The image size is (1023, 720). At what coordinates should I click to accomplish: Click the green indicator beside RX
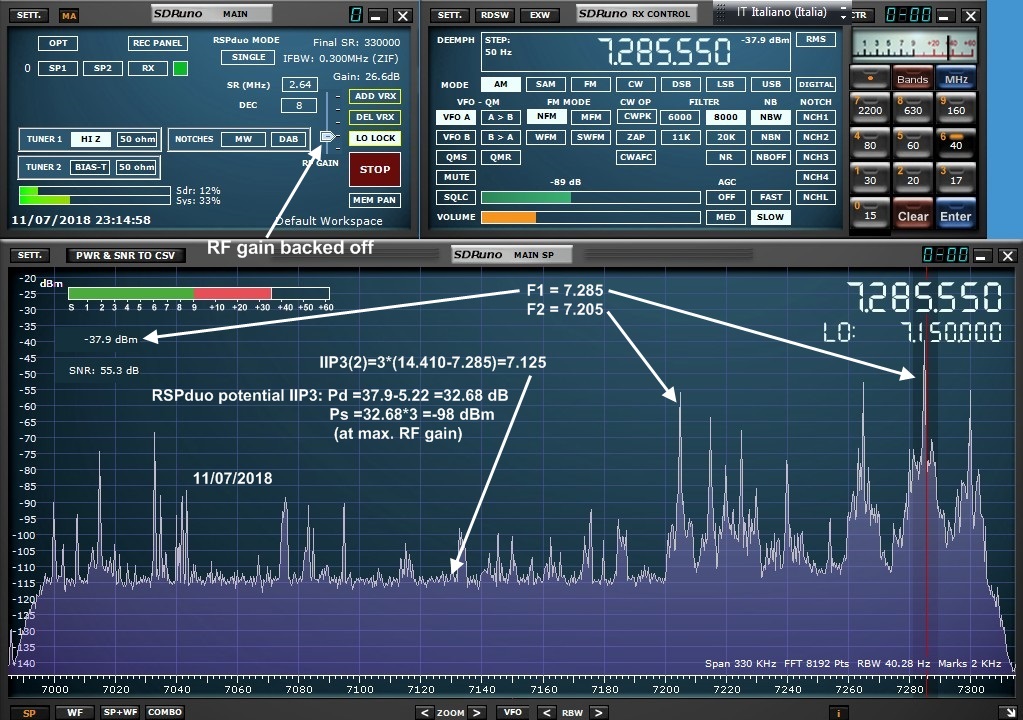click(180, 68)
